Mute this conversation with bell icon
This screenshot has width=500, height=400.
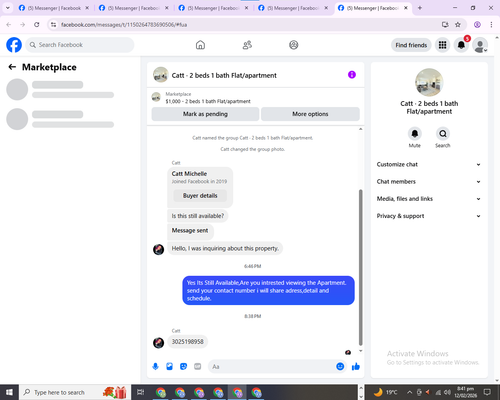coord(415,134)
